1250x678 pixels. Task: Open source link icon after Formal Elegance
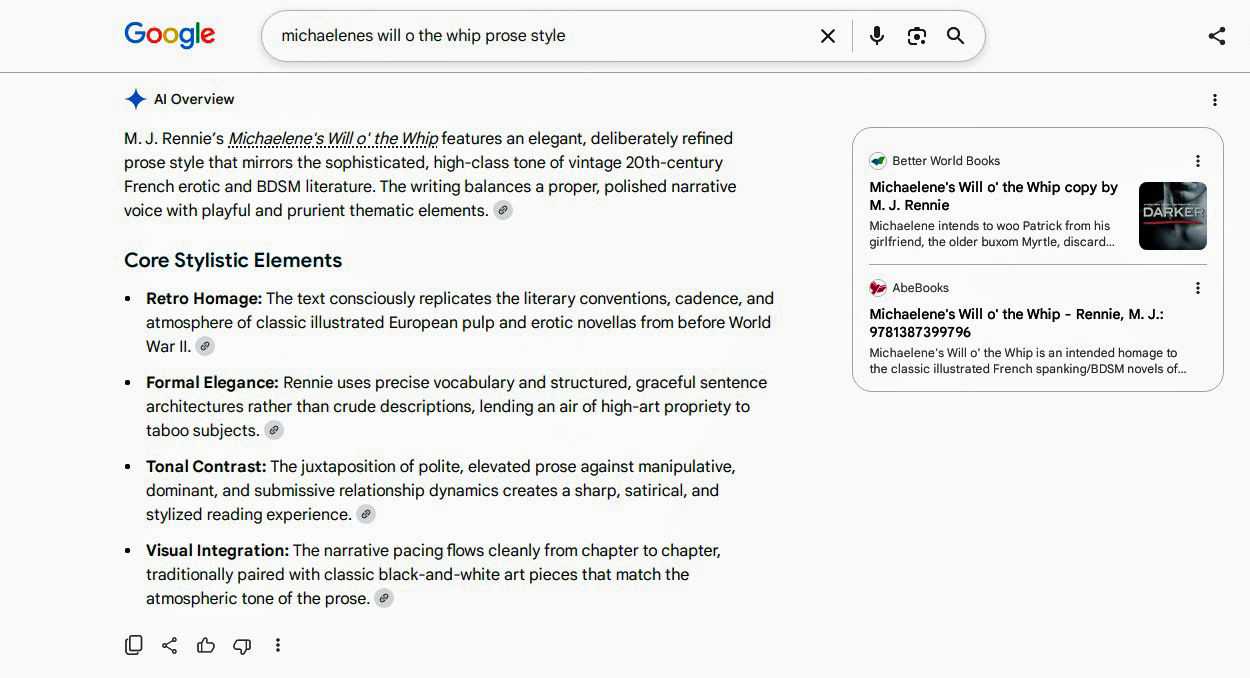click(x=274, y=430)
